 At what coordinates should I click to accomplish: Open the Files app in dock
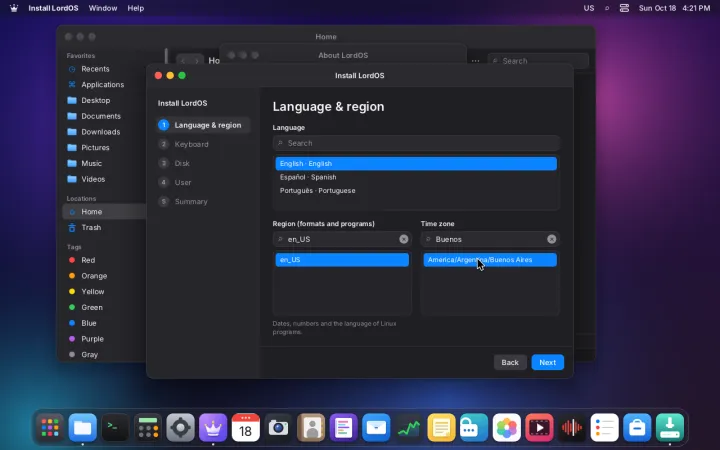click(83, 428)
